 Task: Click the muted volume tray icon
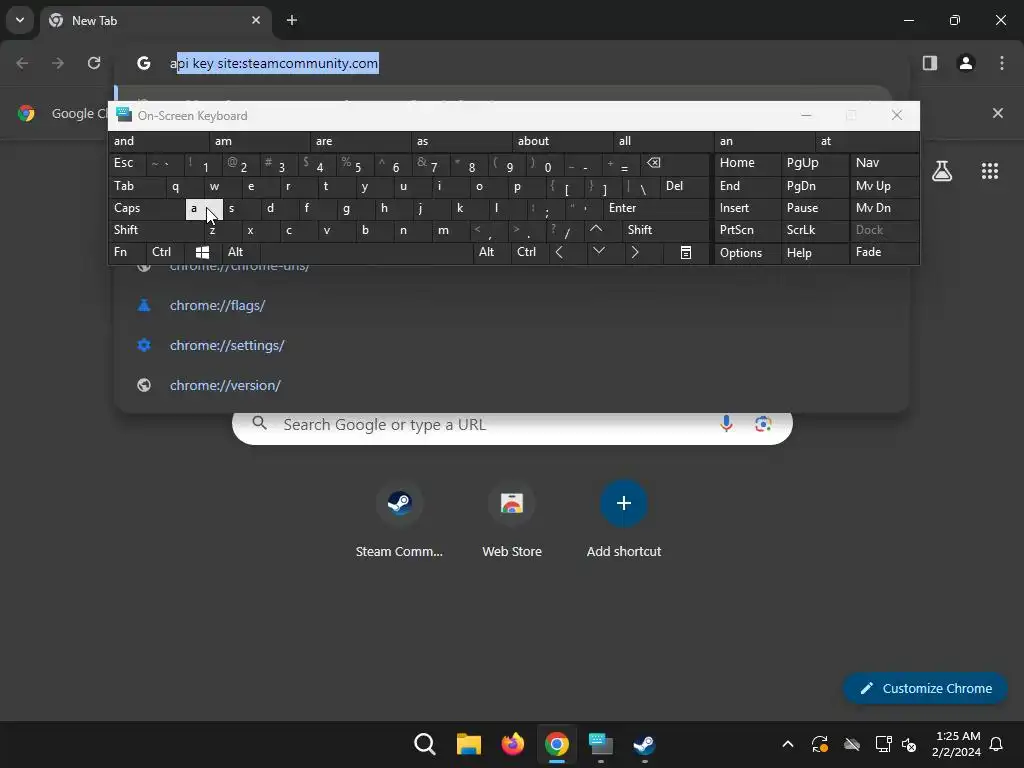(908, 744)
